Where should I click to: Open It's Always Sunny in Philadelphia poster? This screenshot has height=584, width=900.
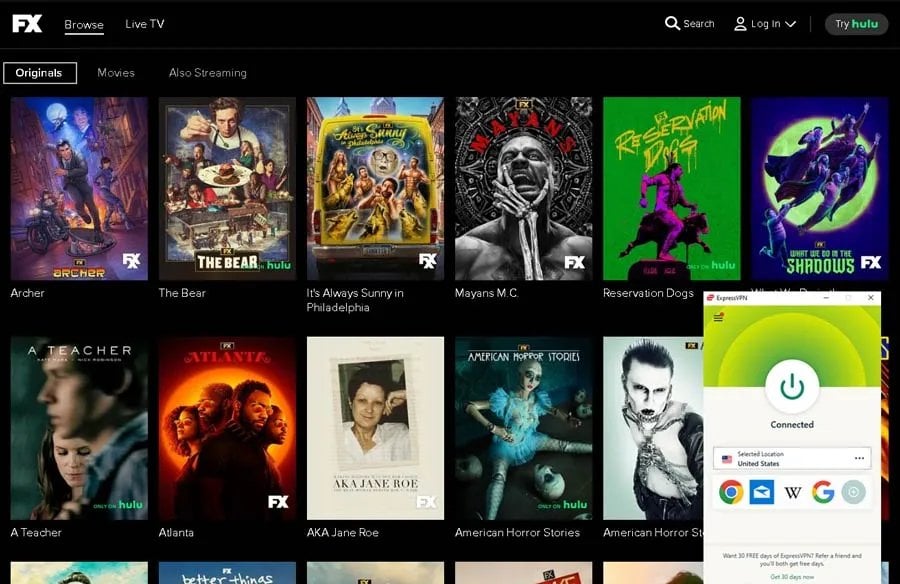click(x=375, y=188)
